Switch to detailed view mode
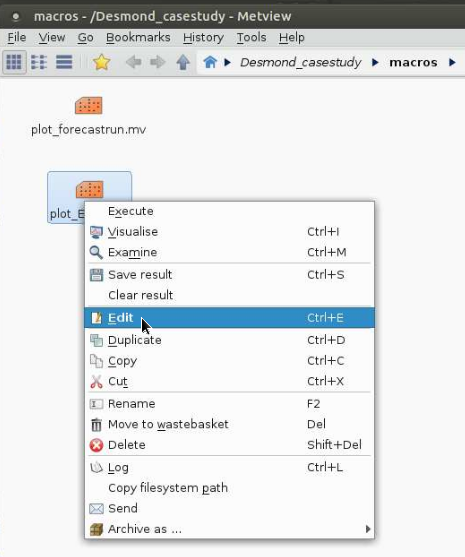Viewport: 465px width, 557px height. [64, 62]
